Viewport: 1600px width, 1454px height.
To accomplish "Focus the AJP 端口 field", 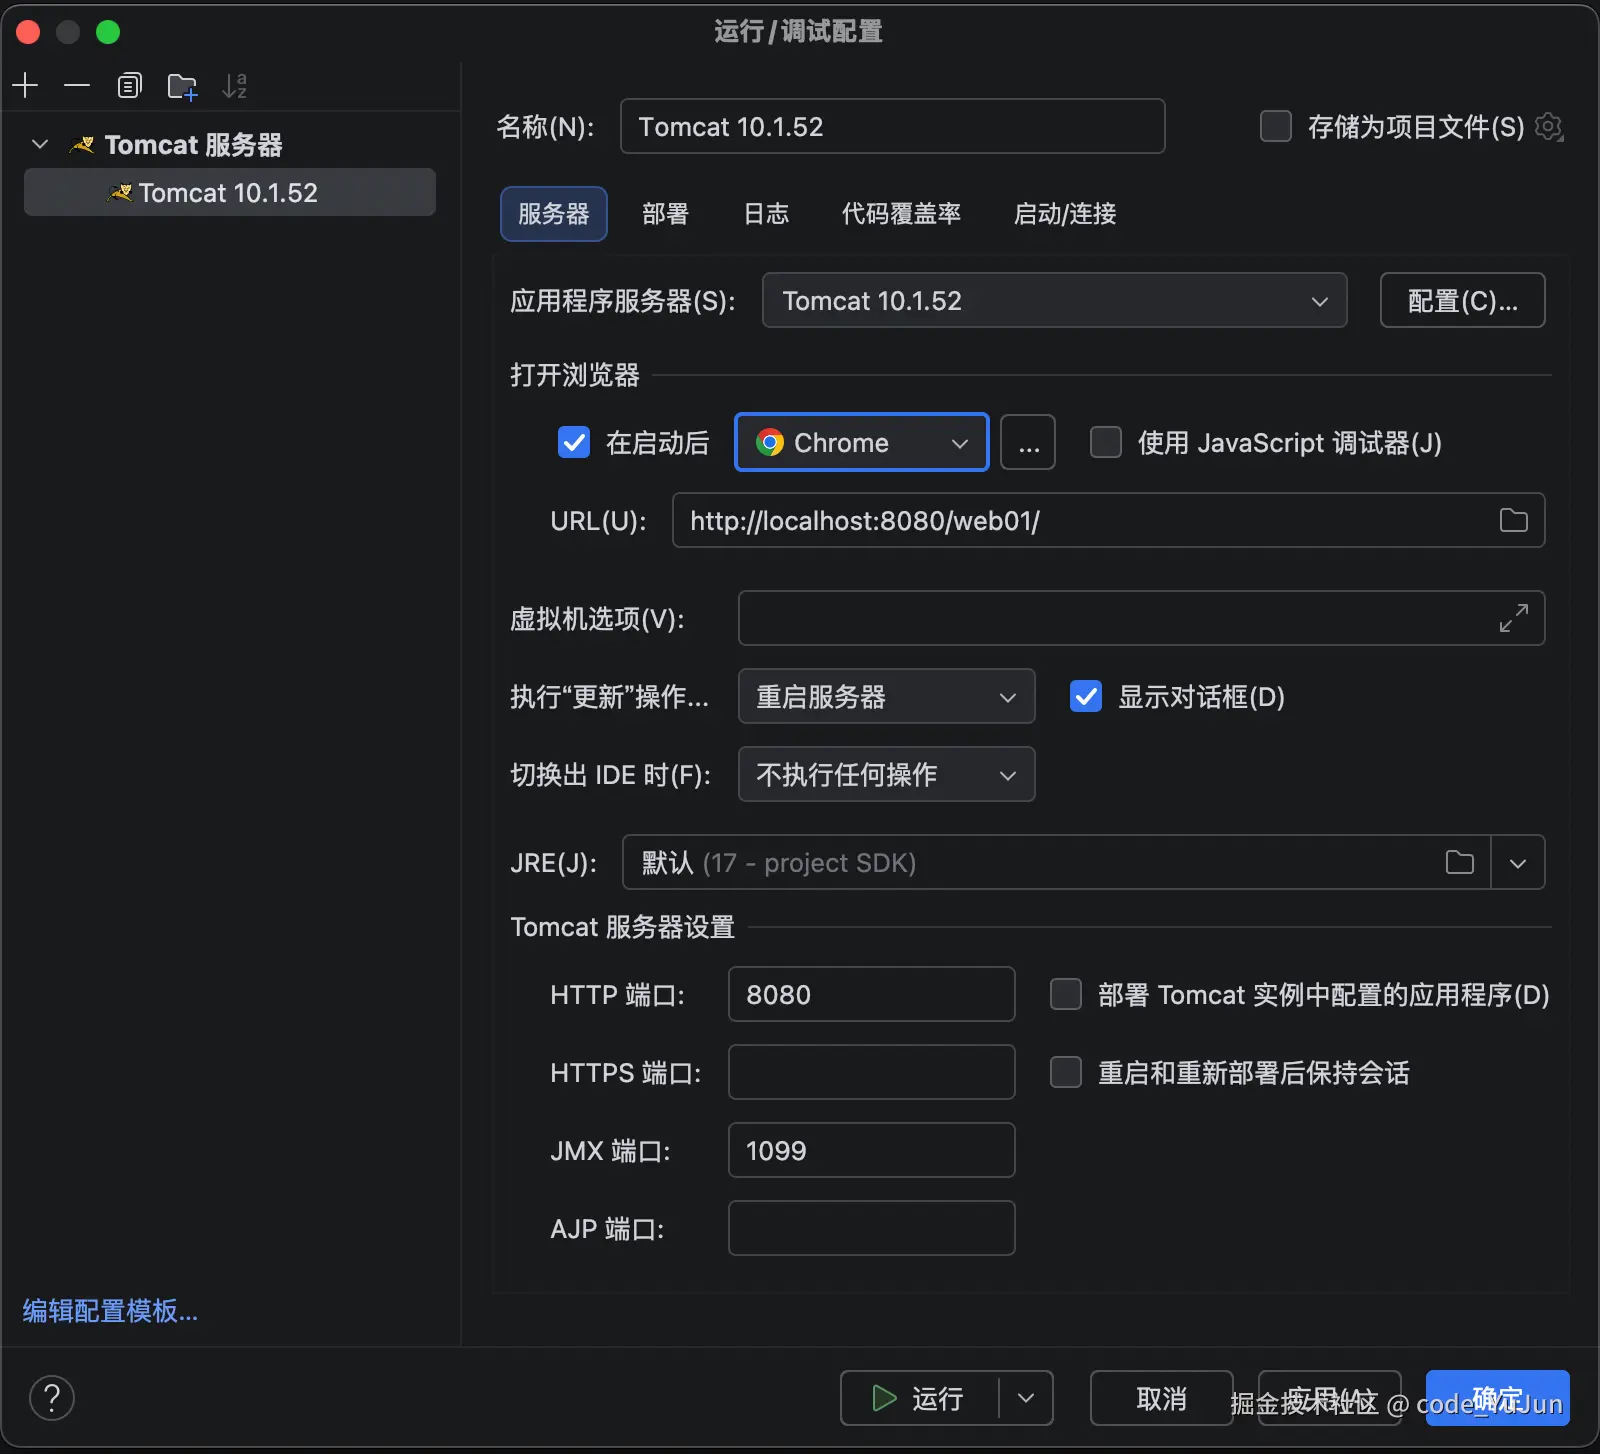I will pos(872,1228).
